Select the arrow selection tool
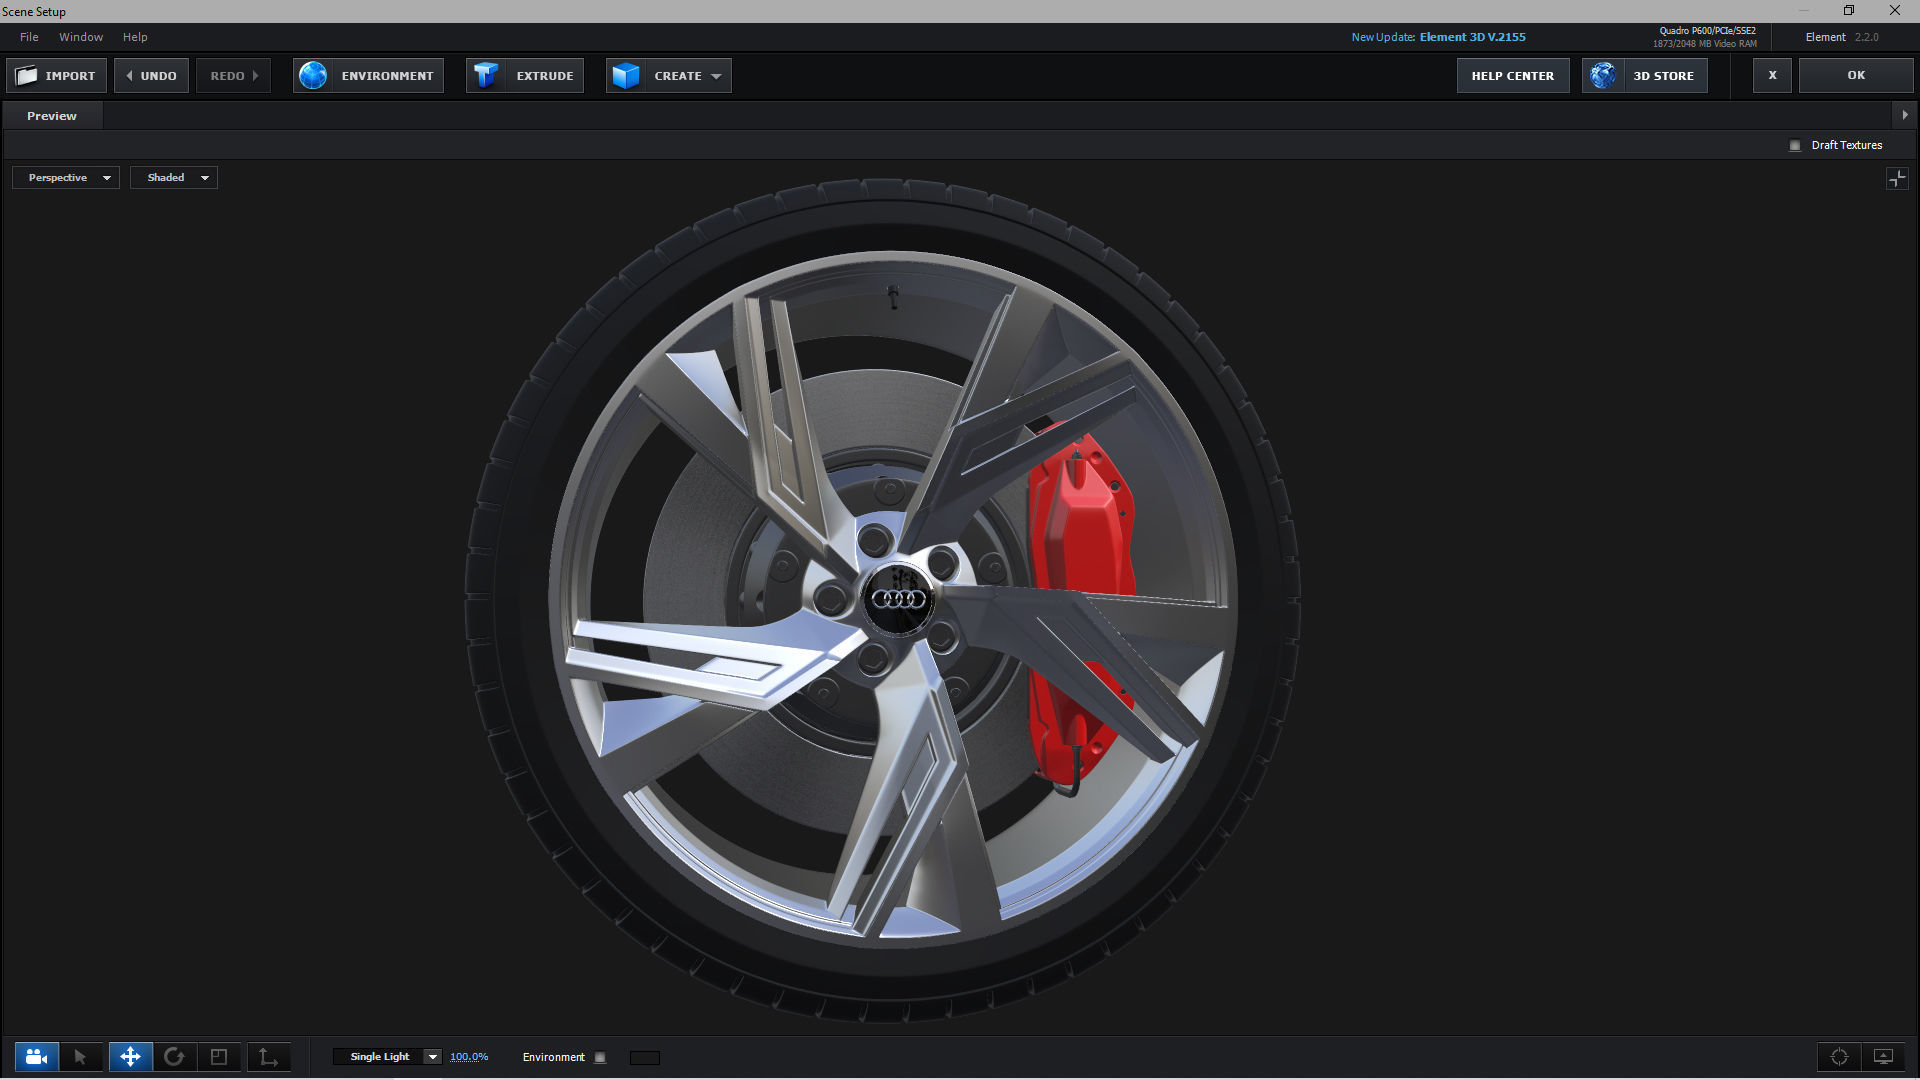This screenshot has height=1080, width=1920. pyautogui.click(x=80, y=1057)
